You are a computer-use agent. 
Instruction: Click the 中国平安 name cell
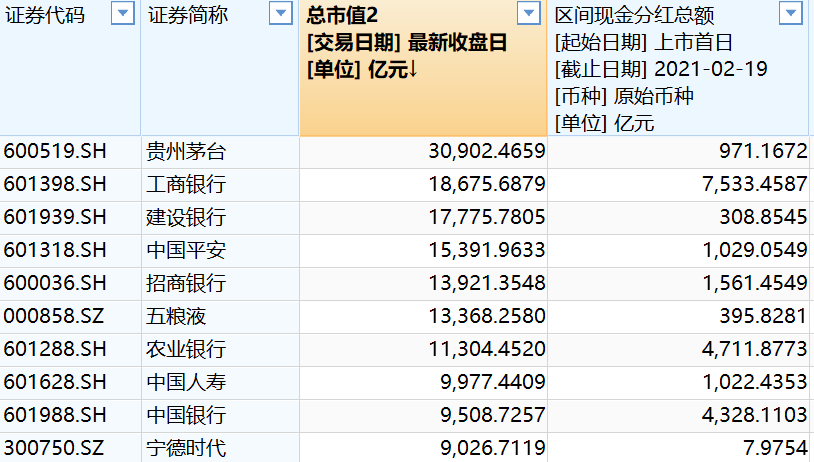coord(220,250)
